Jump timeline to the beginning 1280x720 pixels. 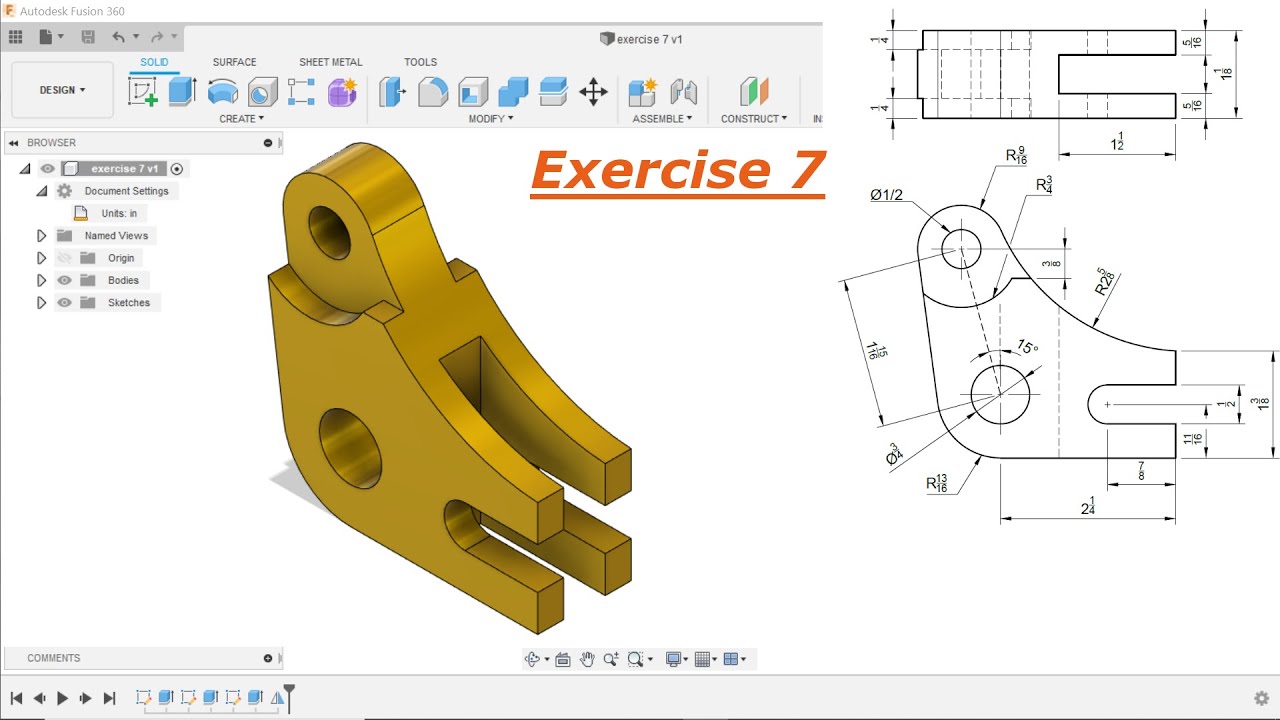(x=16, y=698)
